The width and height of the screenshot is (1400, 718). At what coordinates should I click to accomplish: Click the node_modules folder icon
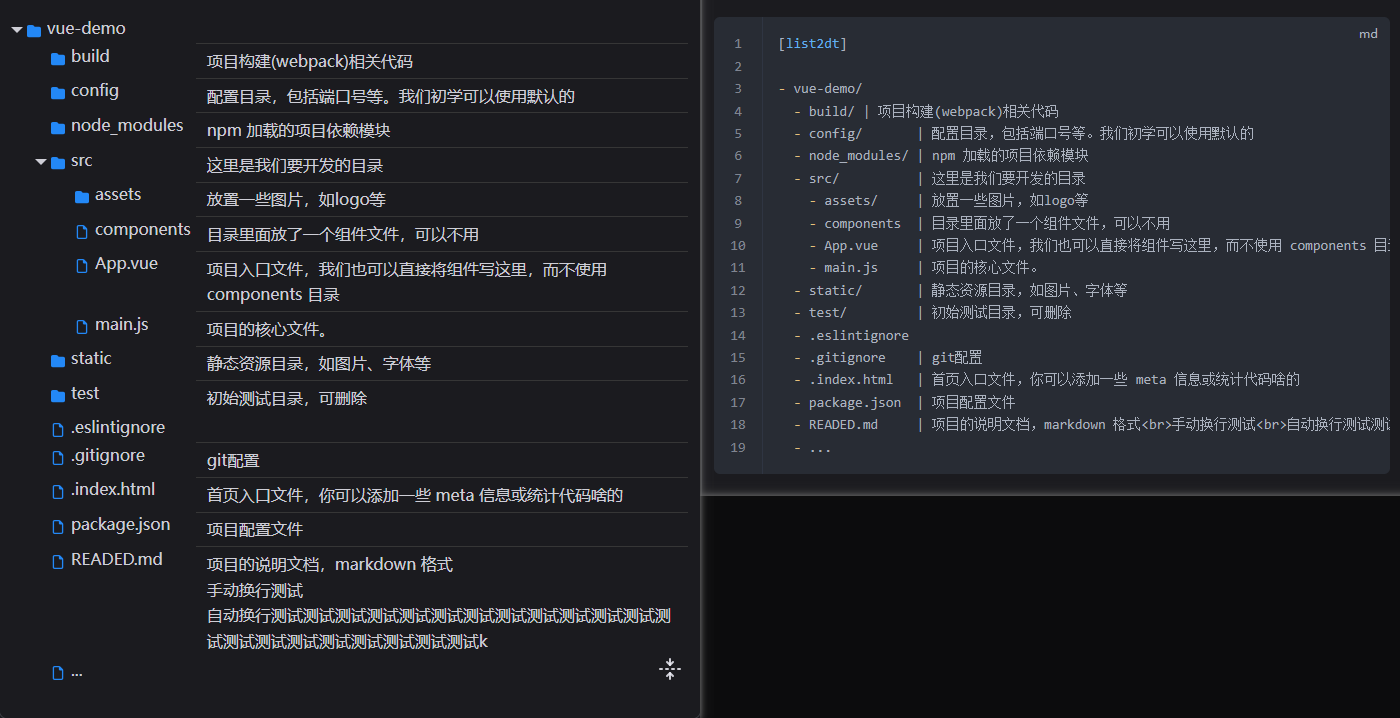coord(58,127)
